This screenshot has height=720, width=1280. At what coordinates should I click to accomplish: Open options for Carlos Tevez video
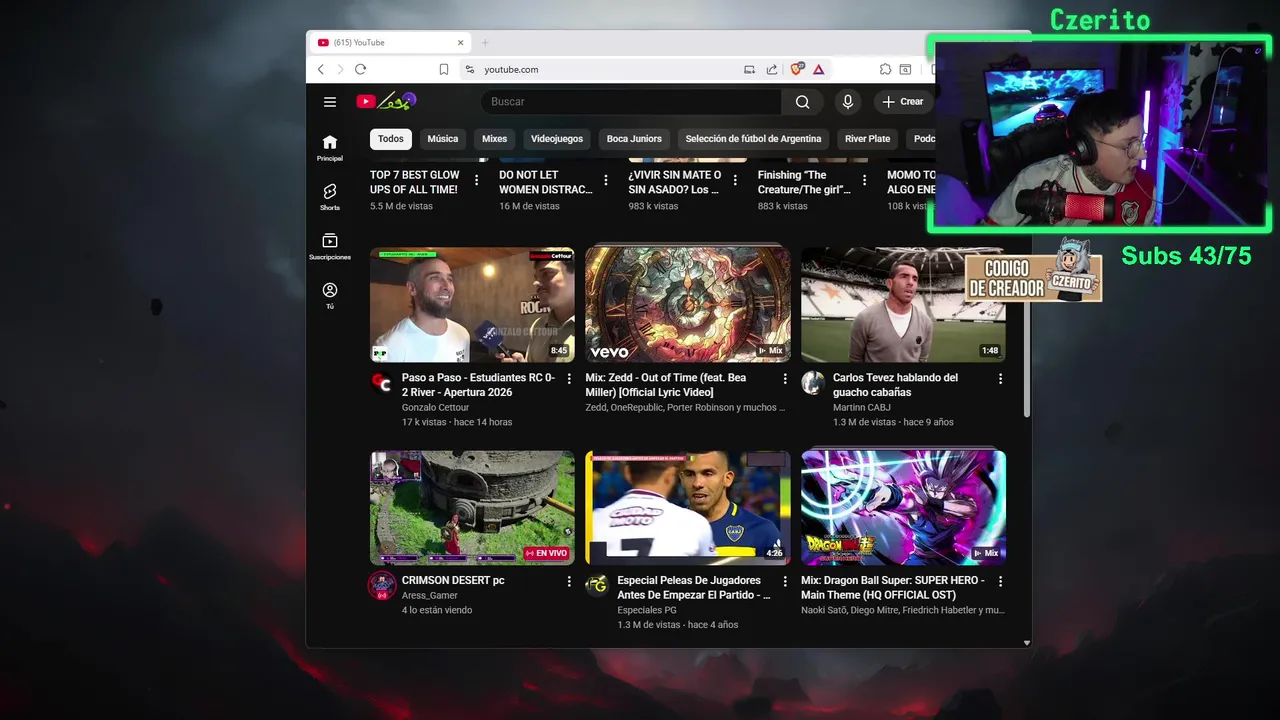click(x=1000, y=379)
